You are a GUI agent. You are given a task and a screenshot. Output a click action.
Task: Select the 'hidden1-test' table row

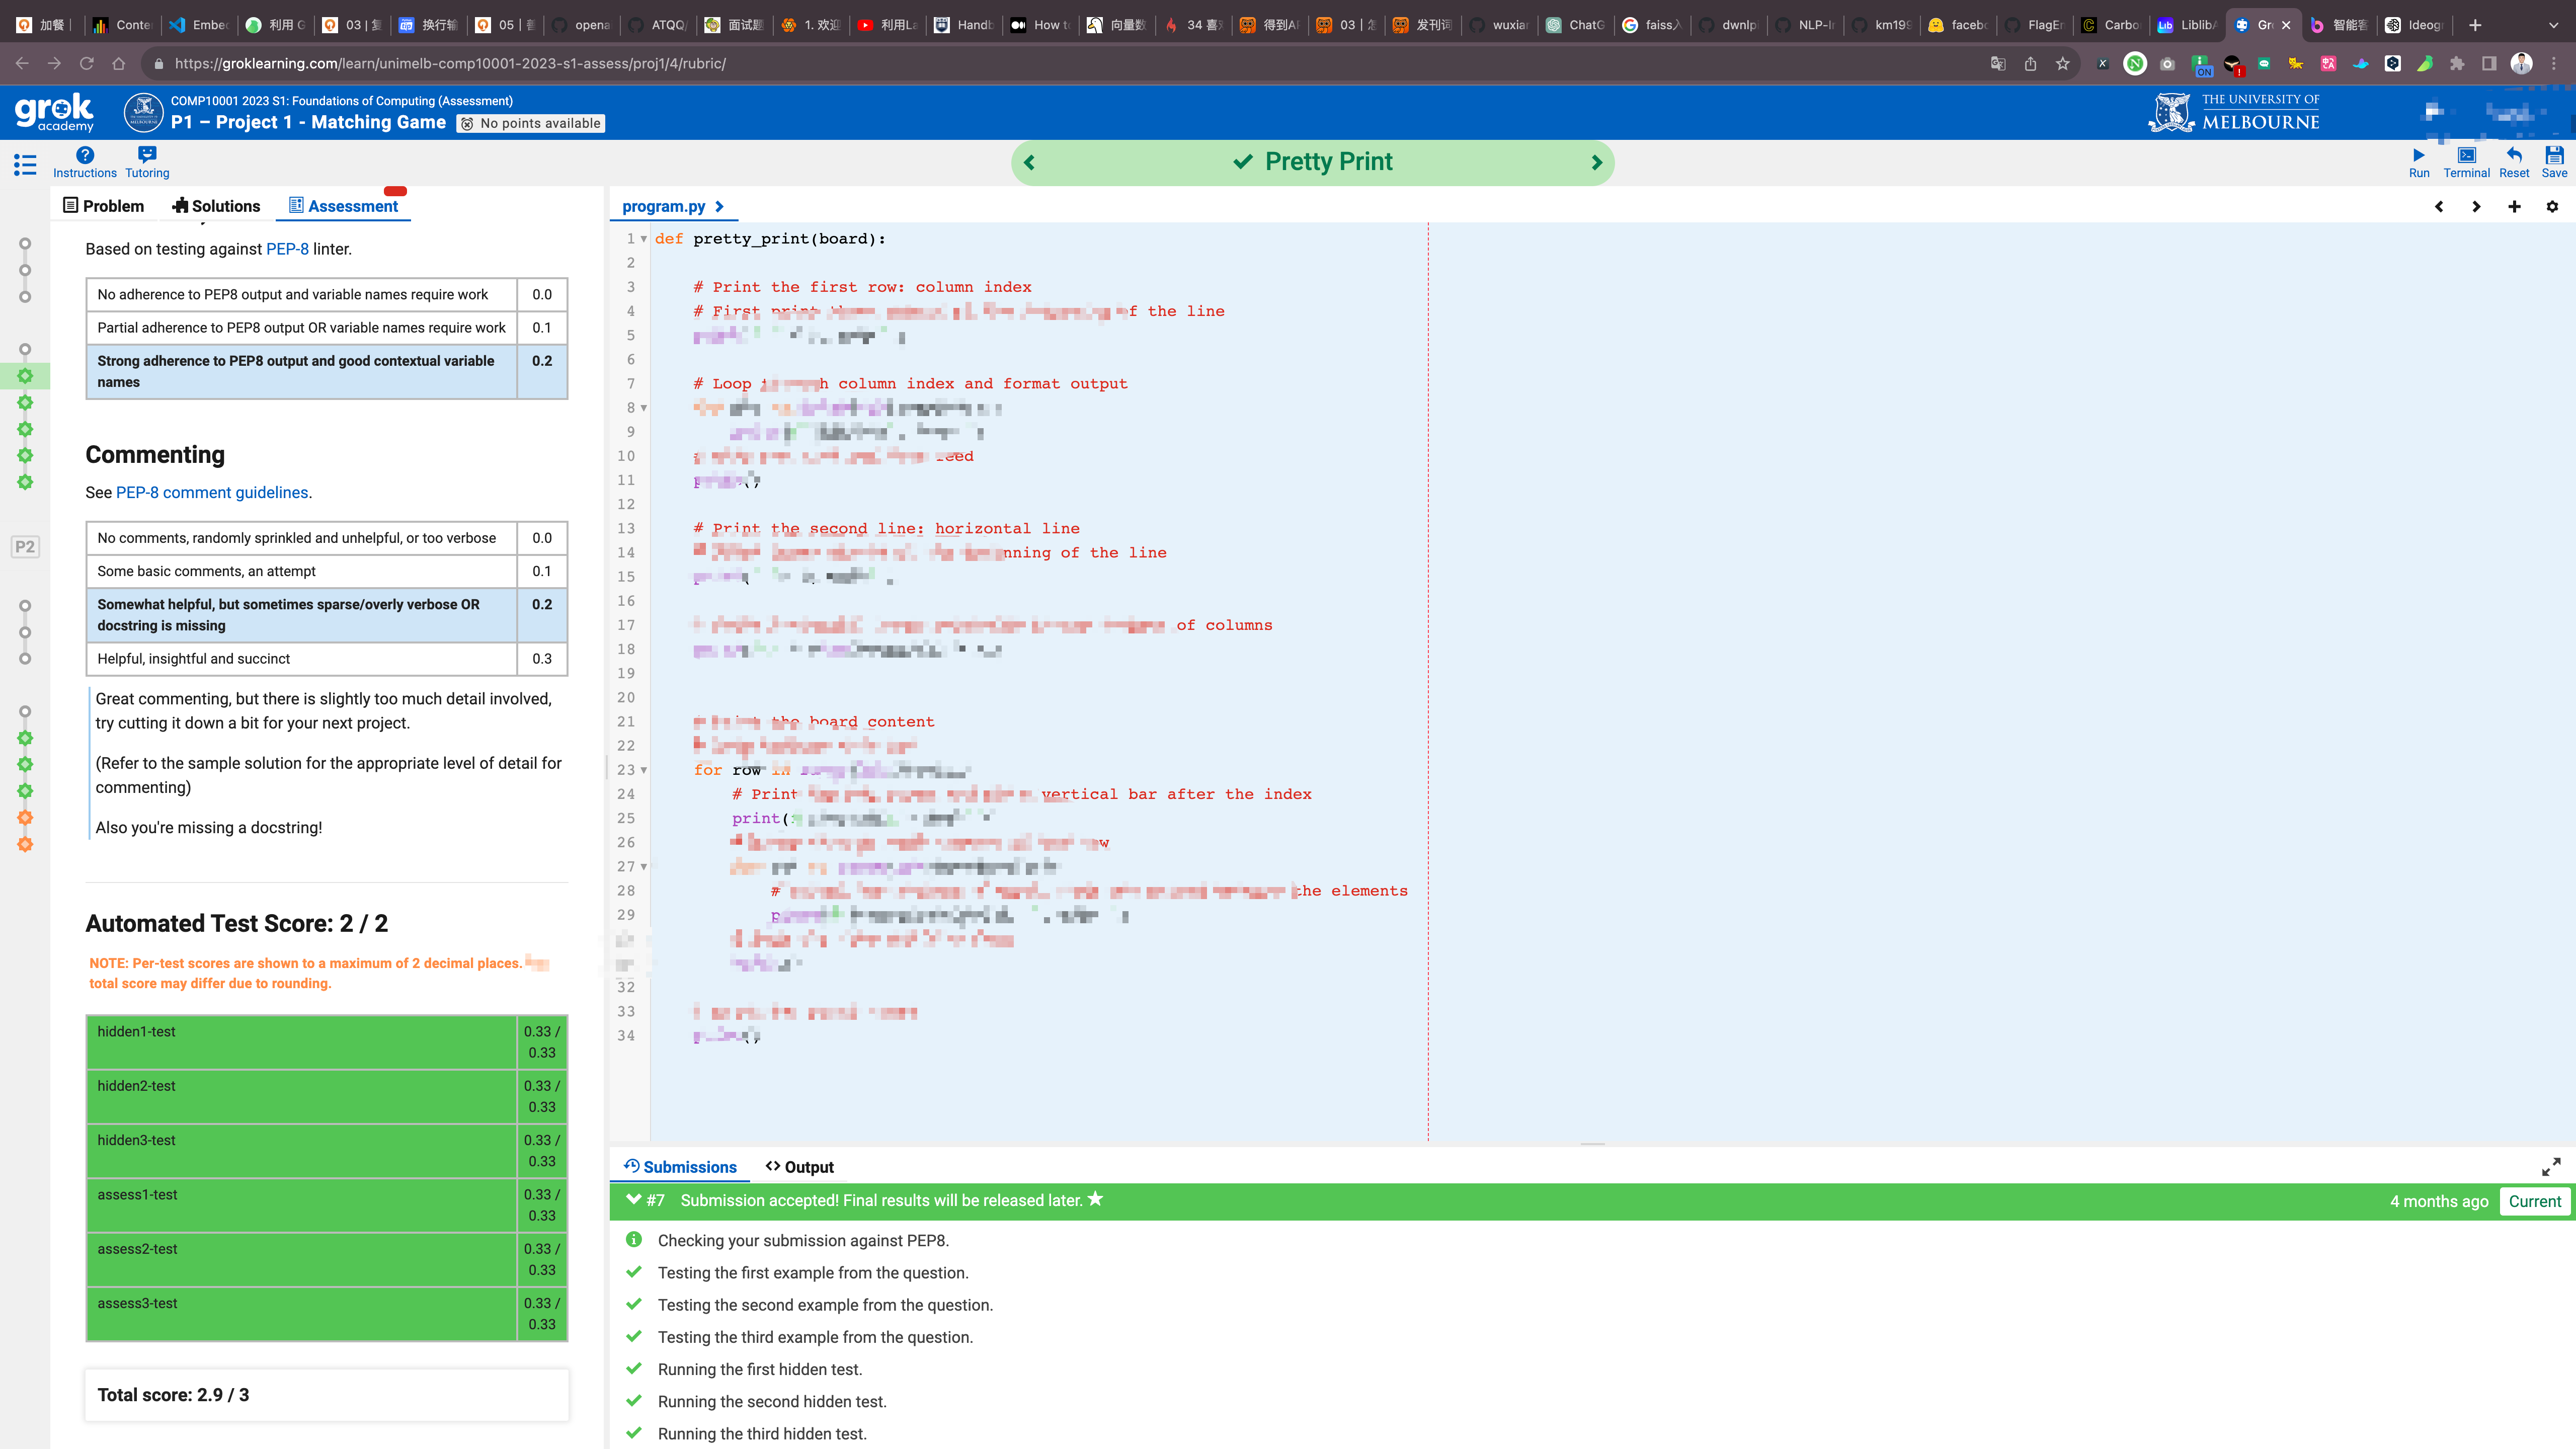coord(327,1042)
